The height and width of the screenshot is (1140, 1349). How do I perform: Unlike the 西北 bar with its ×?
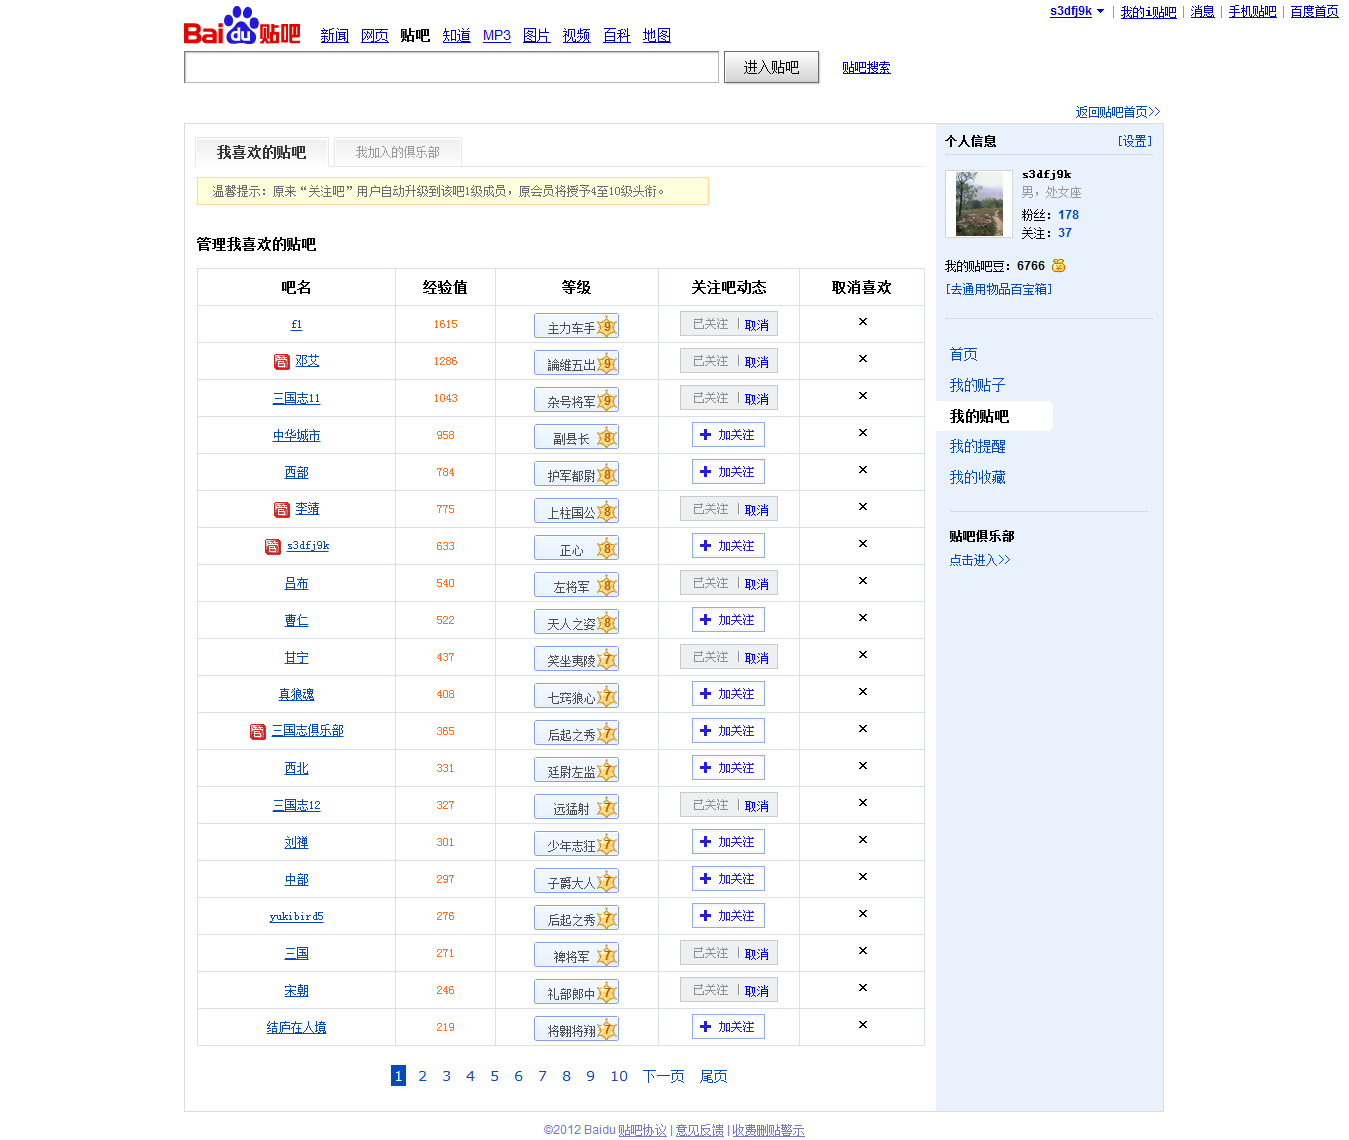click(x=862, y=766)
